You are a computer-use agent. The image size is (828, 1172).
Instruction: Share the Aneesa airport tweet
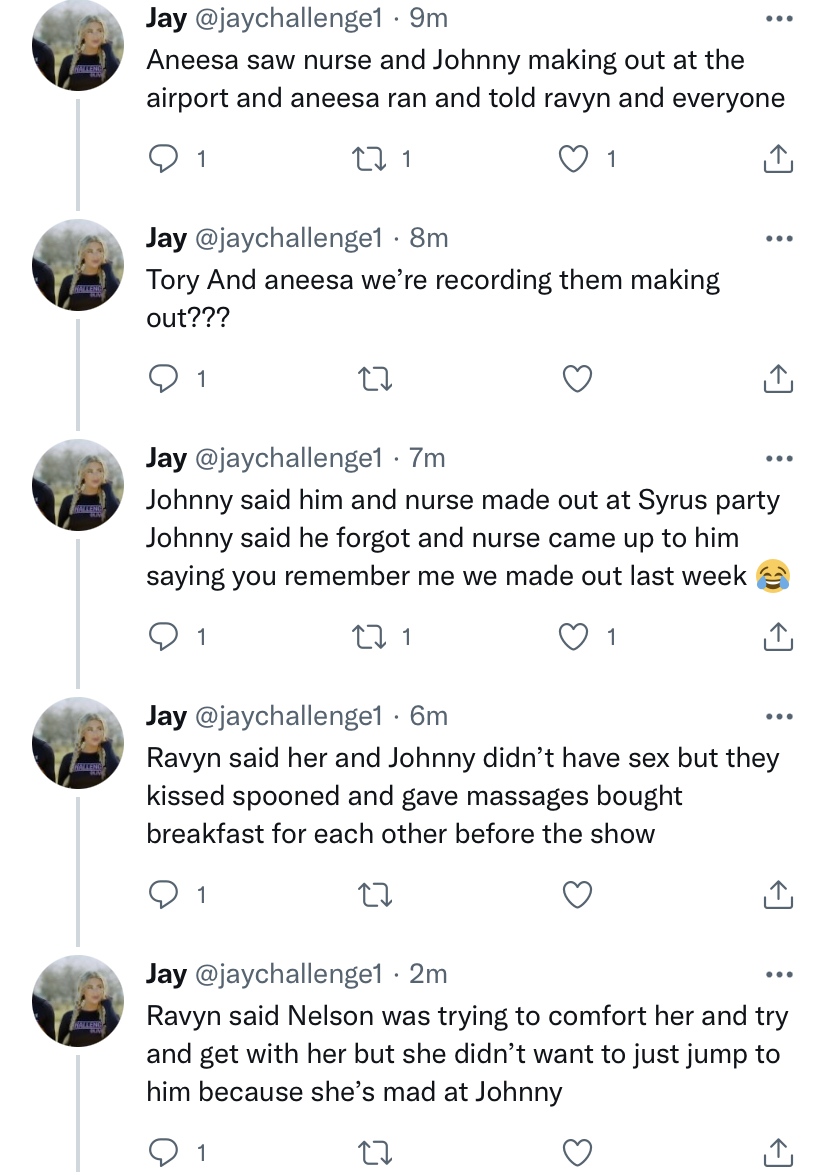click(x=778, y=158)
